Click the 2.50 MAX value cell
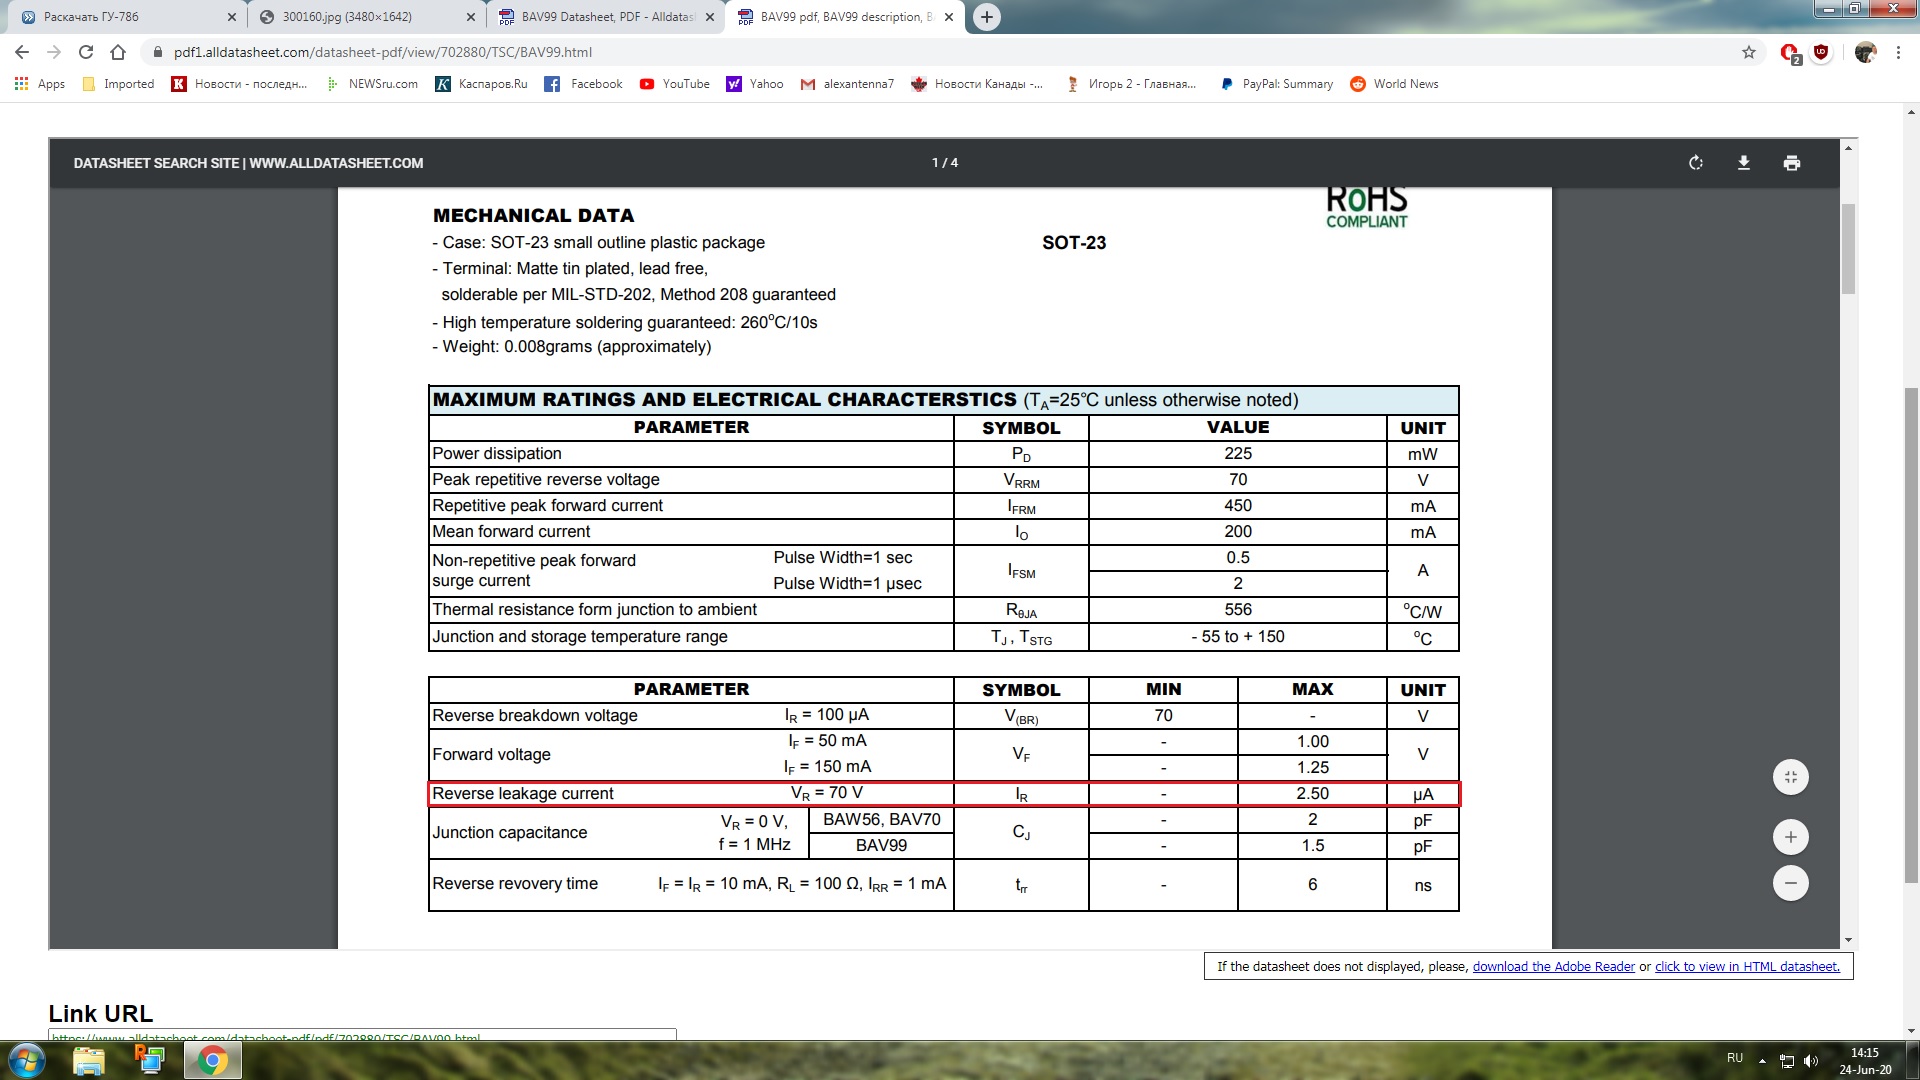This screenshot has width=1920, height=1080. point(1312,794)
